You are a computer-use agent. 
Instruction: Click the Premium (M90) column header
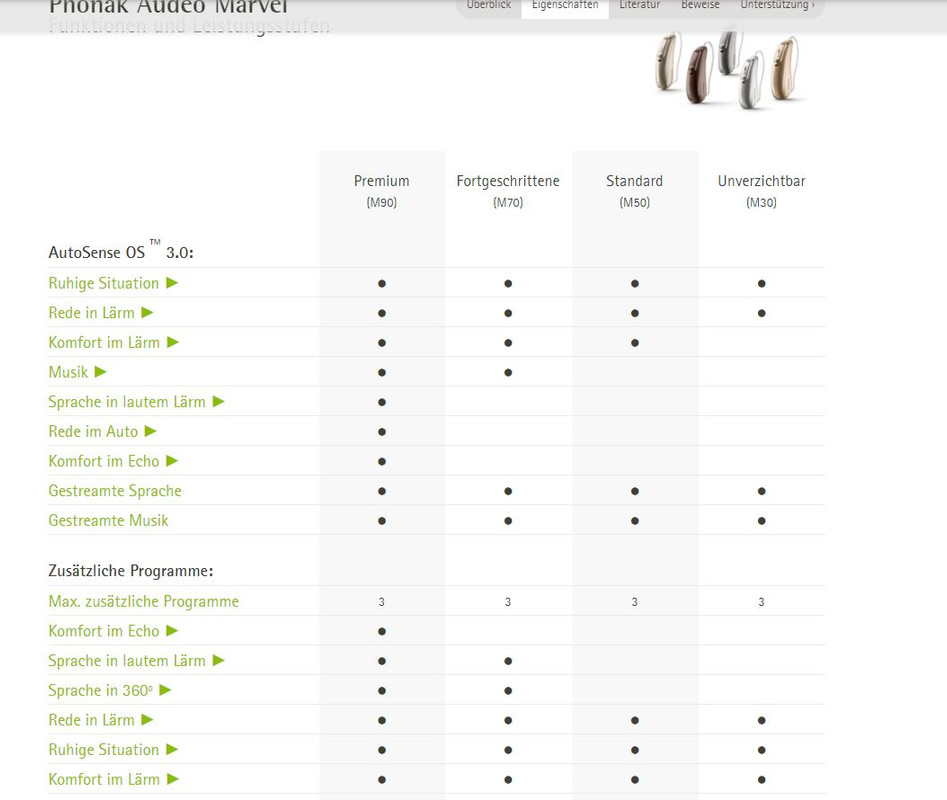pyautogui.click(x=382, y=191)
